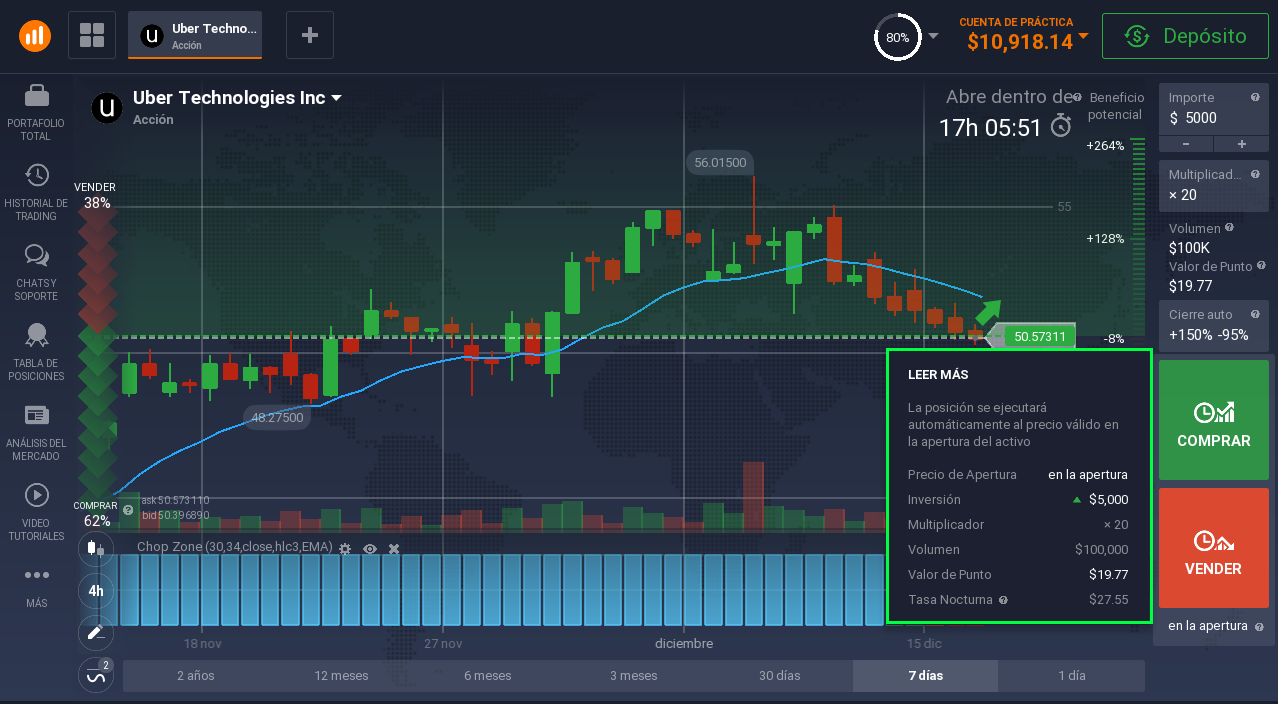Click the help icon beside Abre dentro de

click(x=1077, y=98)
